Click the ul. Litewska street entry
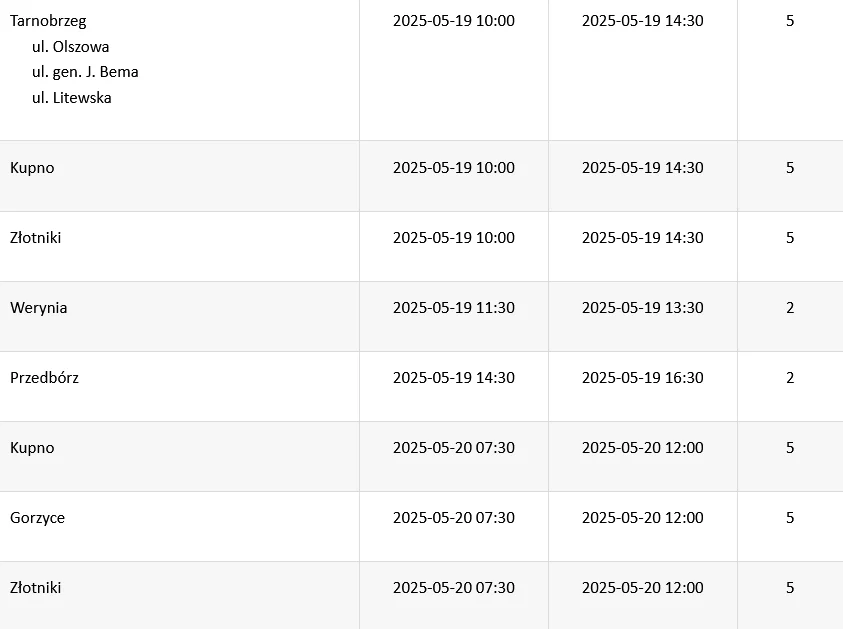 71,98
